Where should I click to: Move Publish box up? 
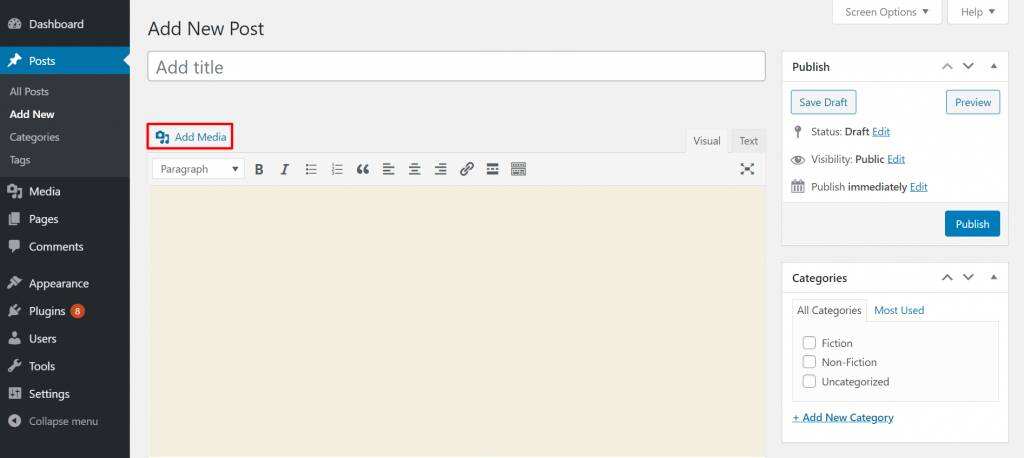[947, 67]
